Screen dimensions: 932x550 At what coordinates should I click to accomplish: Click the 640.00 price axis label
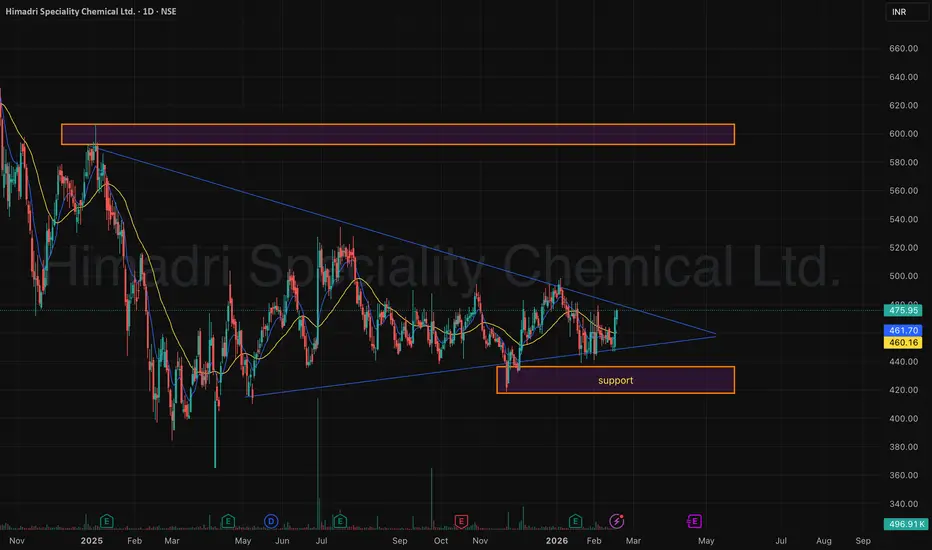(903, 77)
